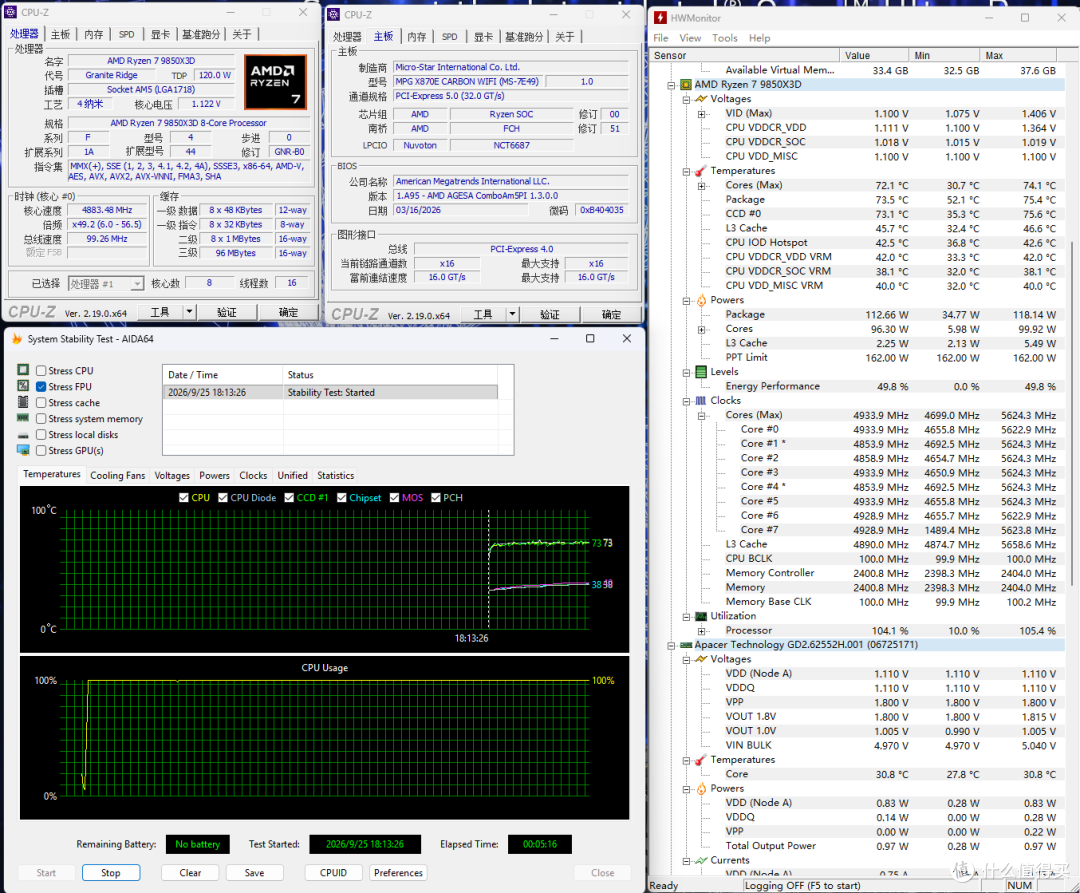Open the tools dropdown arrow in mainboard CPU-Z
The image size is (1080, 893).
click(512, 315)
